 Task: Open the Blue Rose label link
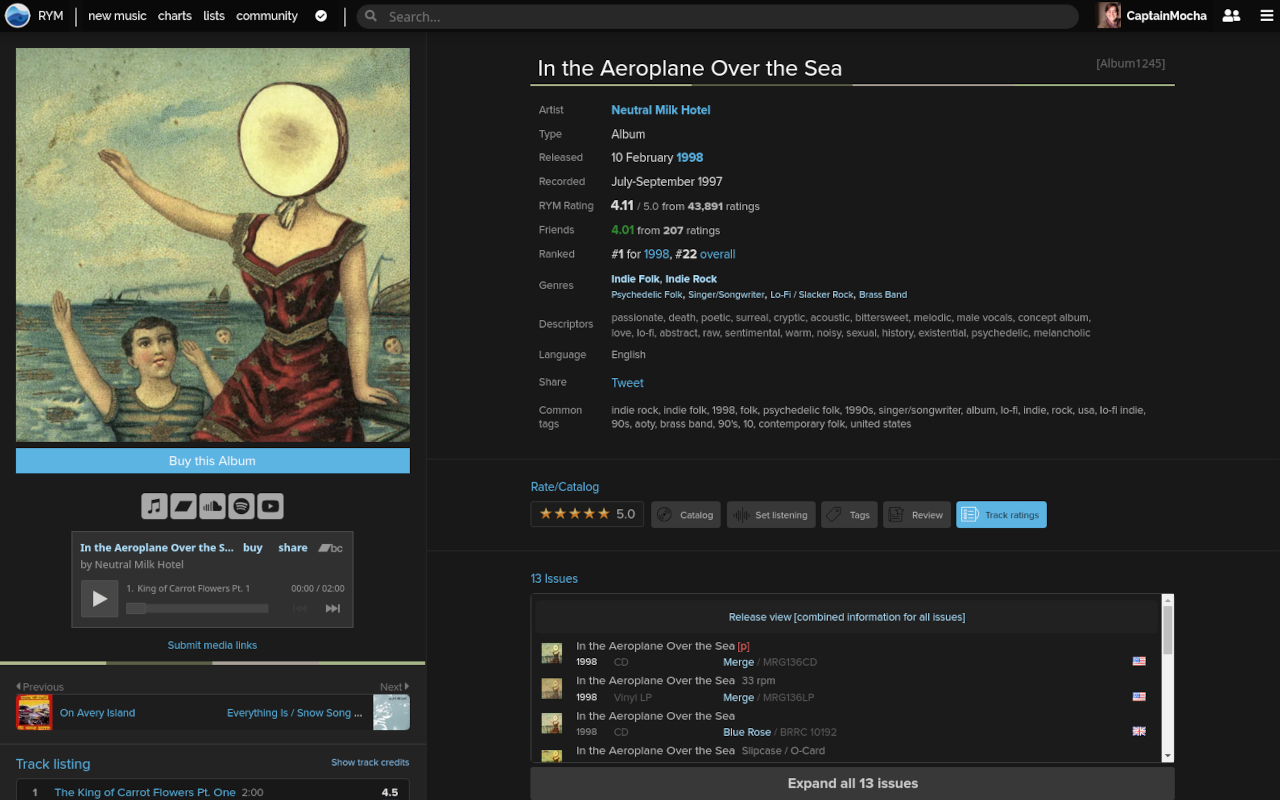(x=747, y=732)
